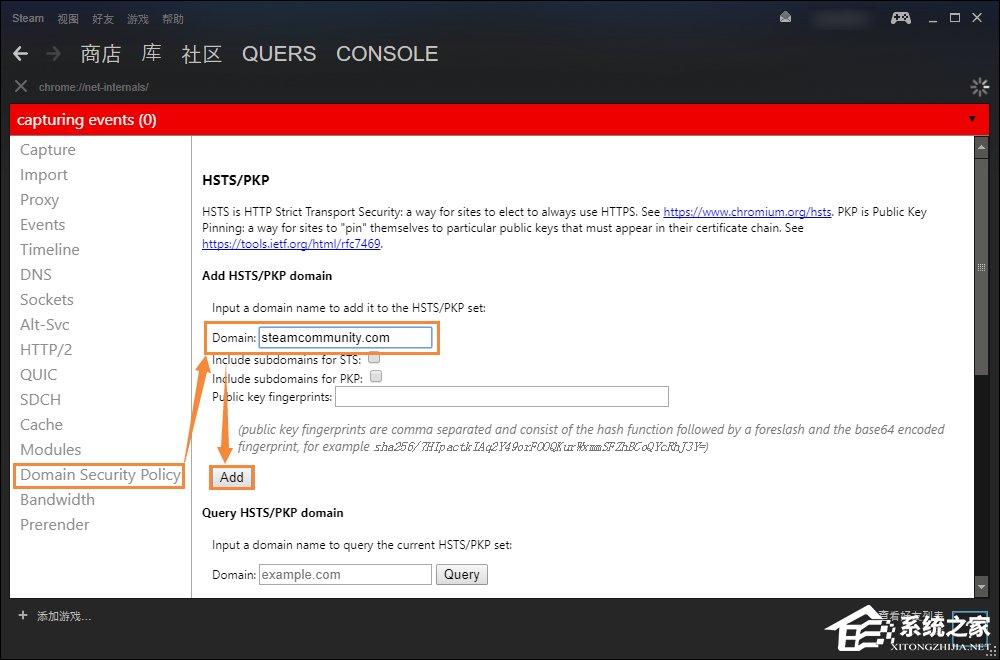Toggle capturing events state
The height and width of the screenshot is (660, 1000).
point(85,120)
